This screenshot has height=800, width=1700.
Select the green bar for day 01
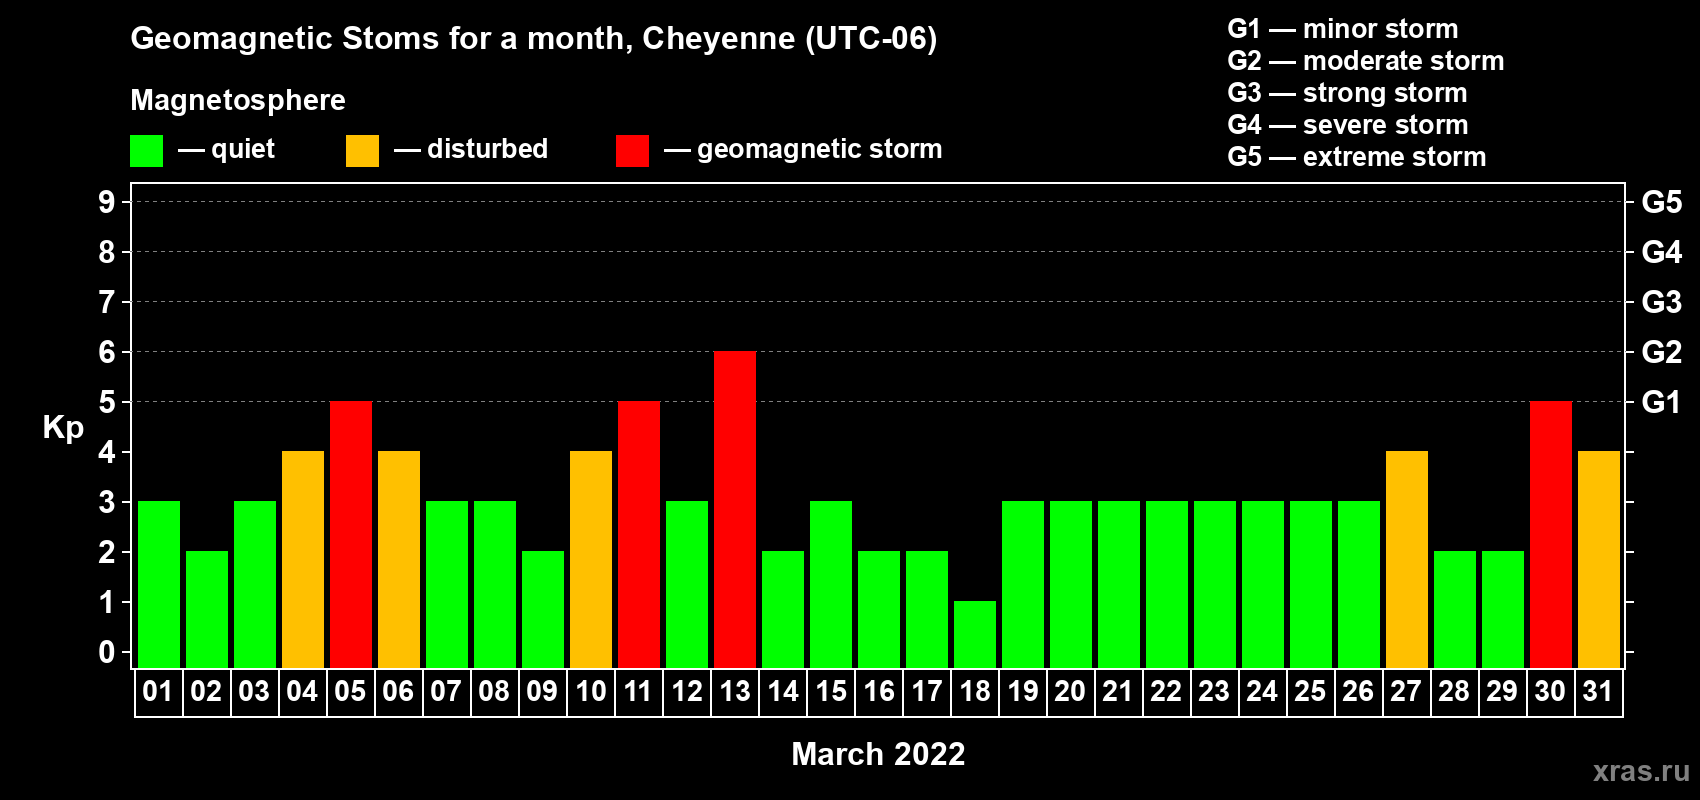click(x=159, y=585)
